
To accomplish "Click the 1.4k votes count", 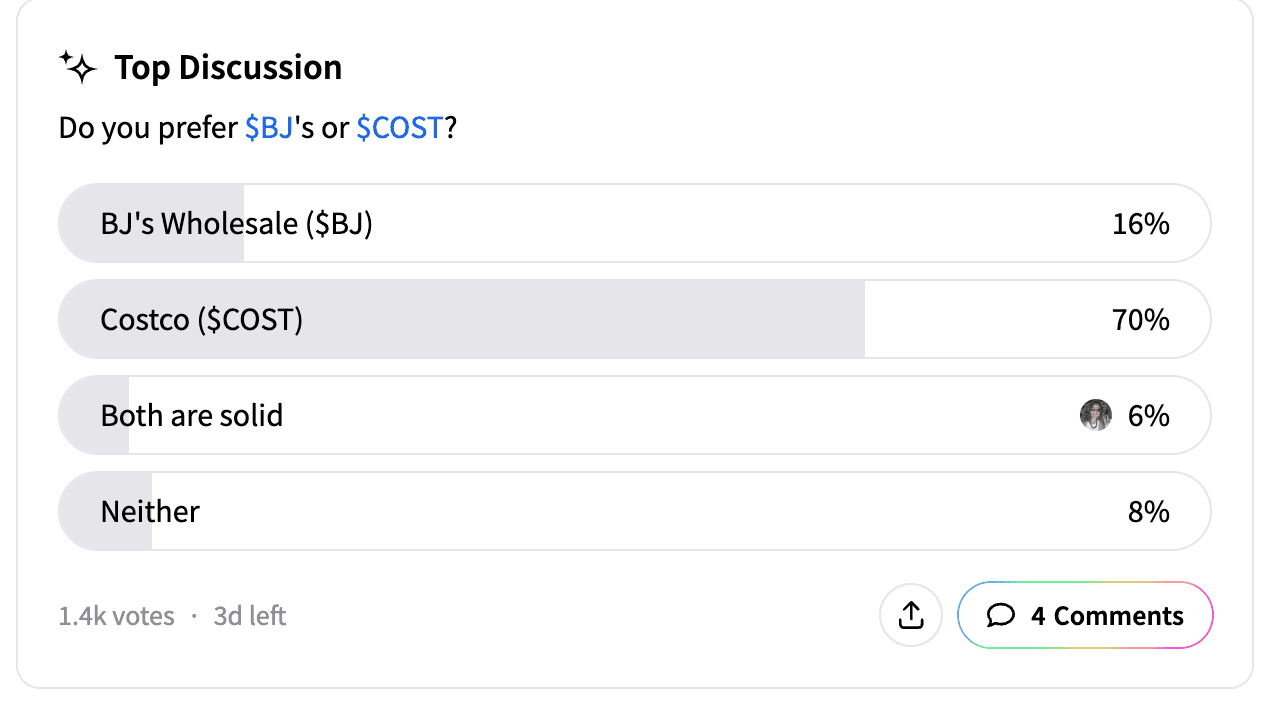I will coord(116,616).
